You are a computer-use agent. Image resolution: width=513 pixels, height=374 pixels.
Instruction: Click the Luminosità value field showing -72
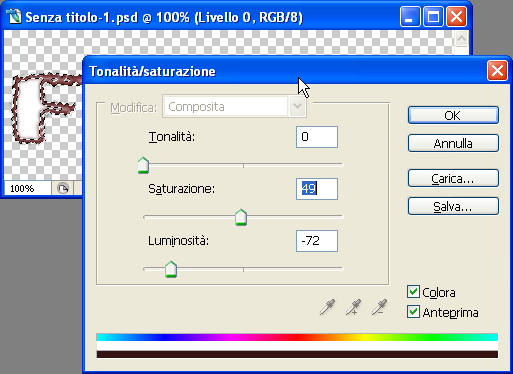(x=317, y=241)
